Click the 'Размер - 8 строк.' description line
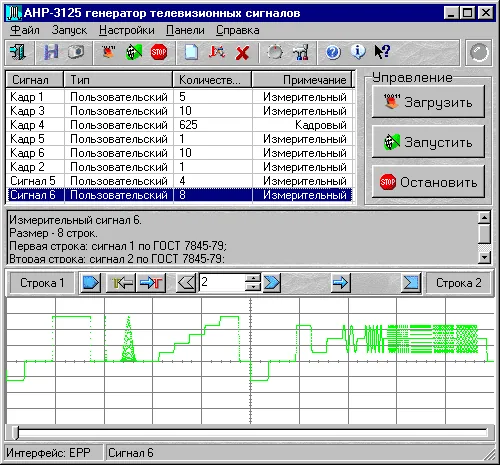 click(53, 233)
